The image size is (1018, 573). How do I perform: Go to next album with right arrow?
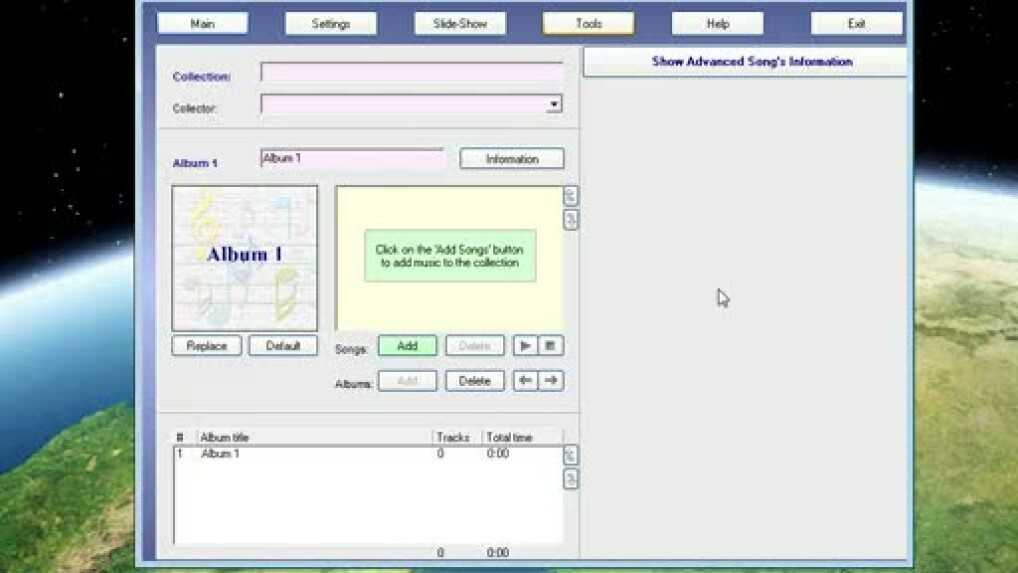point(551,381)
